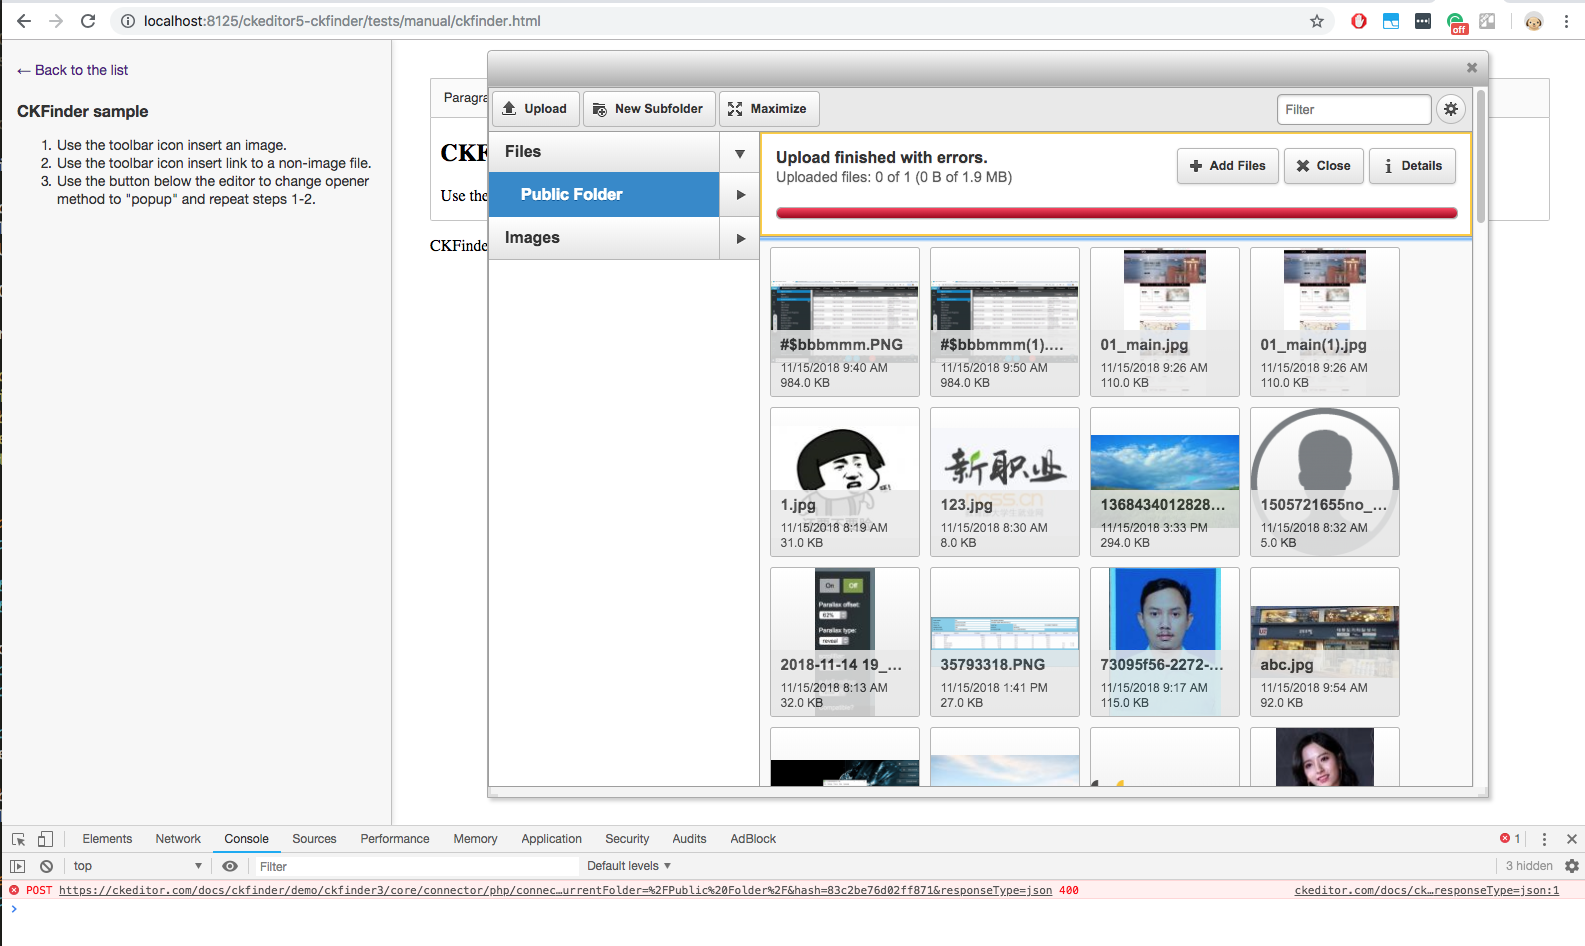Close the upload error panel

pyautogui.click(x=1324, y=166)
